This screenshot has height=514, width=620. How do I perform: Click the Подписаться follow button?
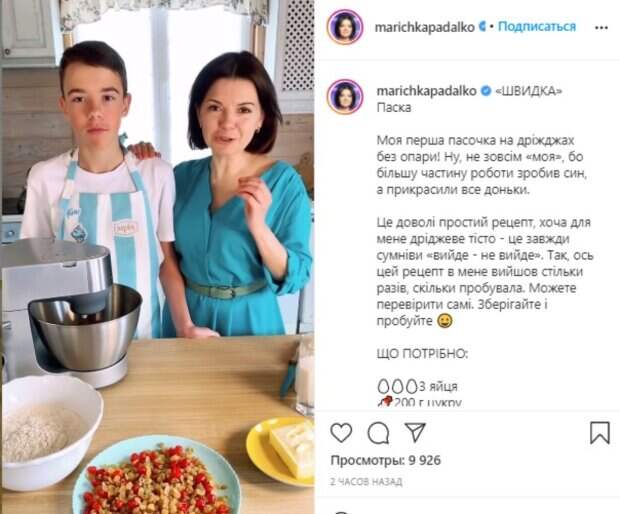(537, 26)
